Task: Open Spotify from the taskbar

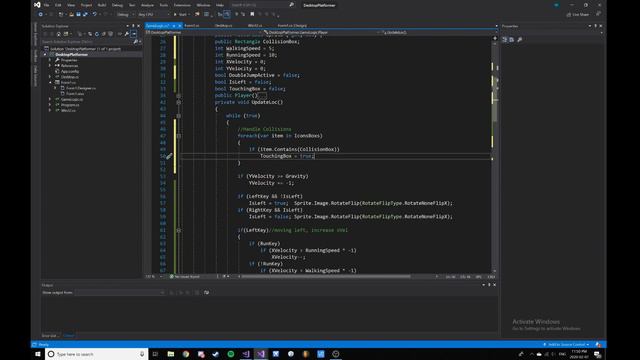Action: 231,354
